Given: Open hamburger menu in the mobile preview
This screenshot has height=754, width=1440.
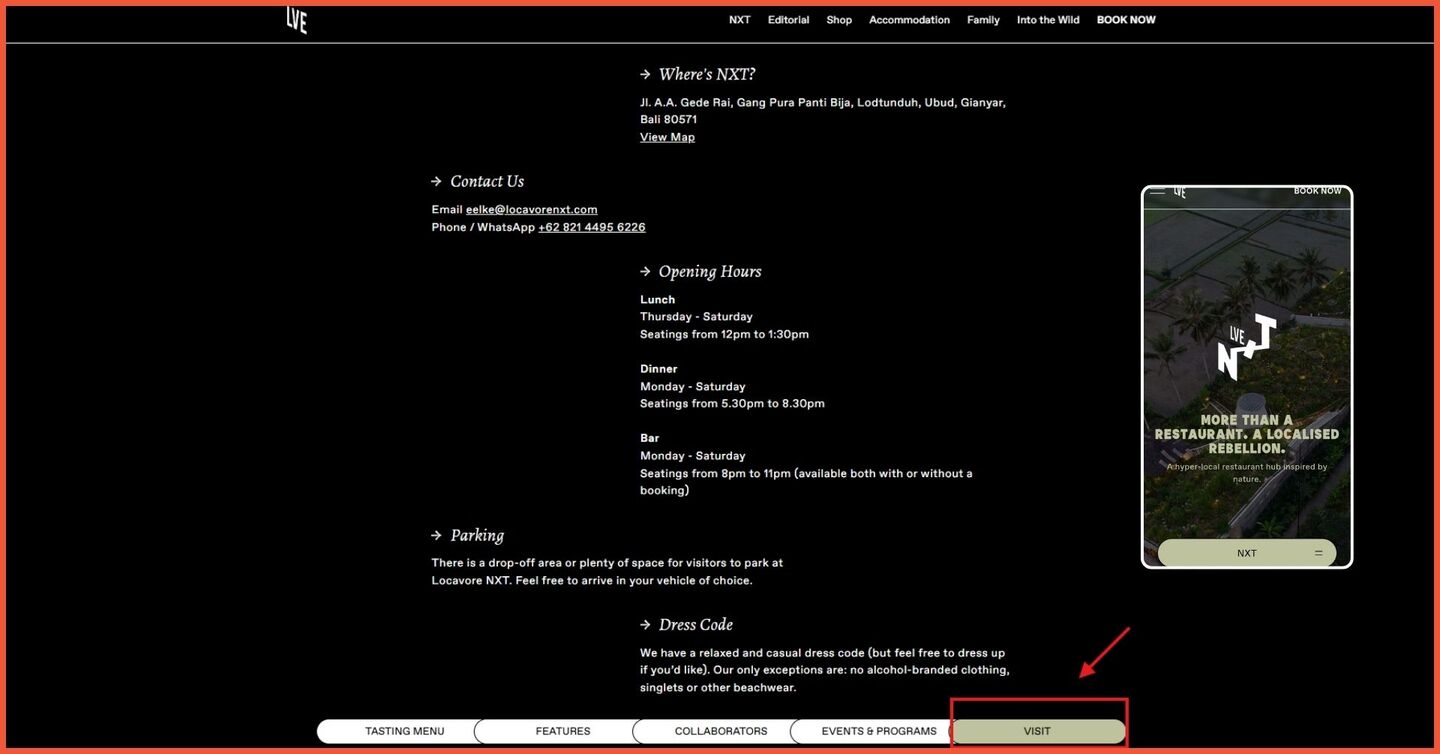Looking at the screenshot, I should pos(1157,192).
